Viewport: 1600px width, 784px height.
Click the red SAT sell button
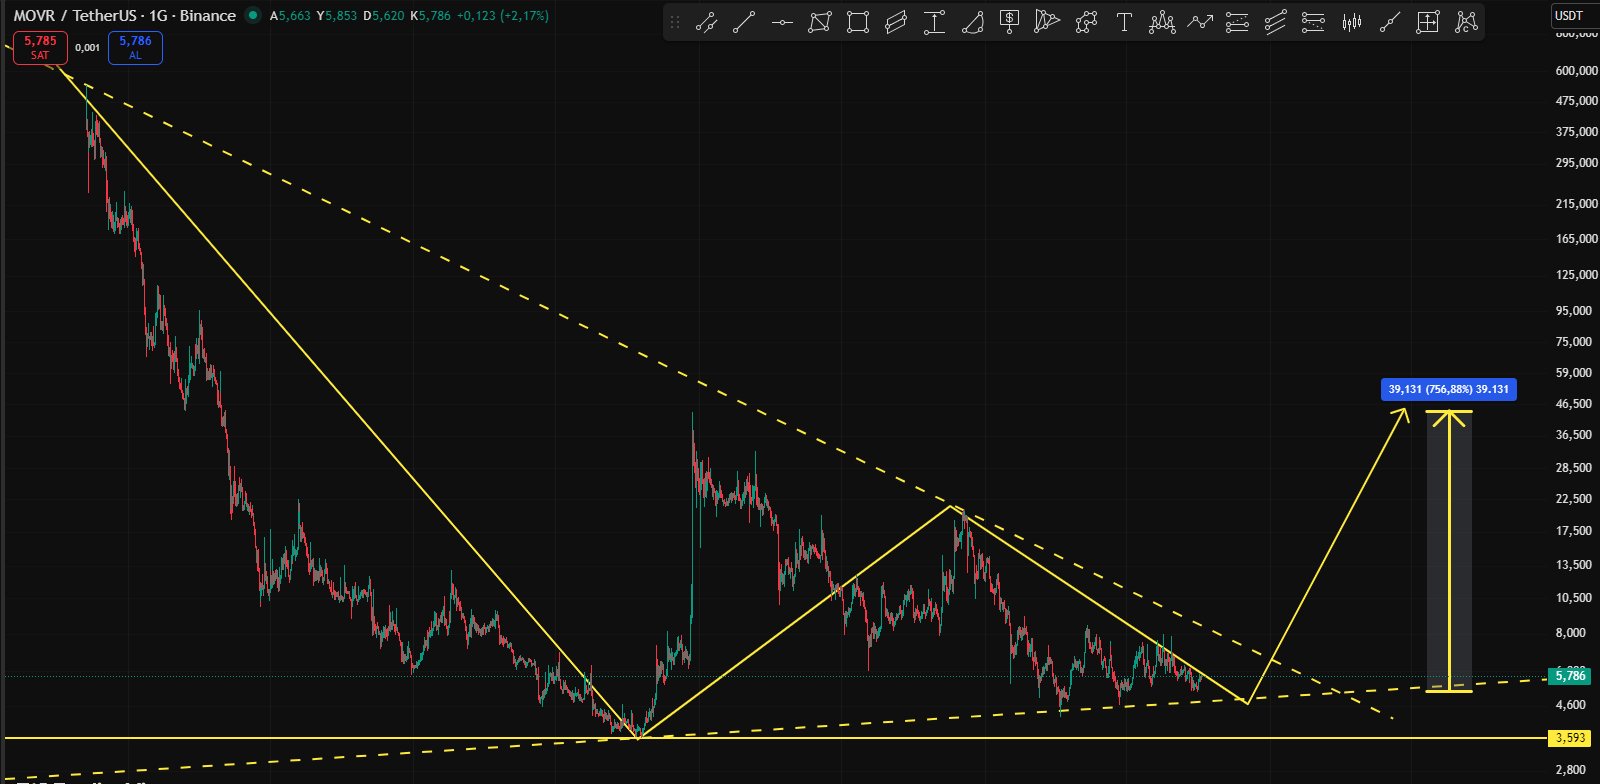click(40, 48)
